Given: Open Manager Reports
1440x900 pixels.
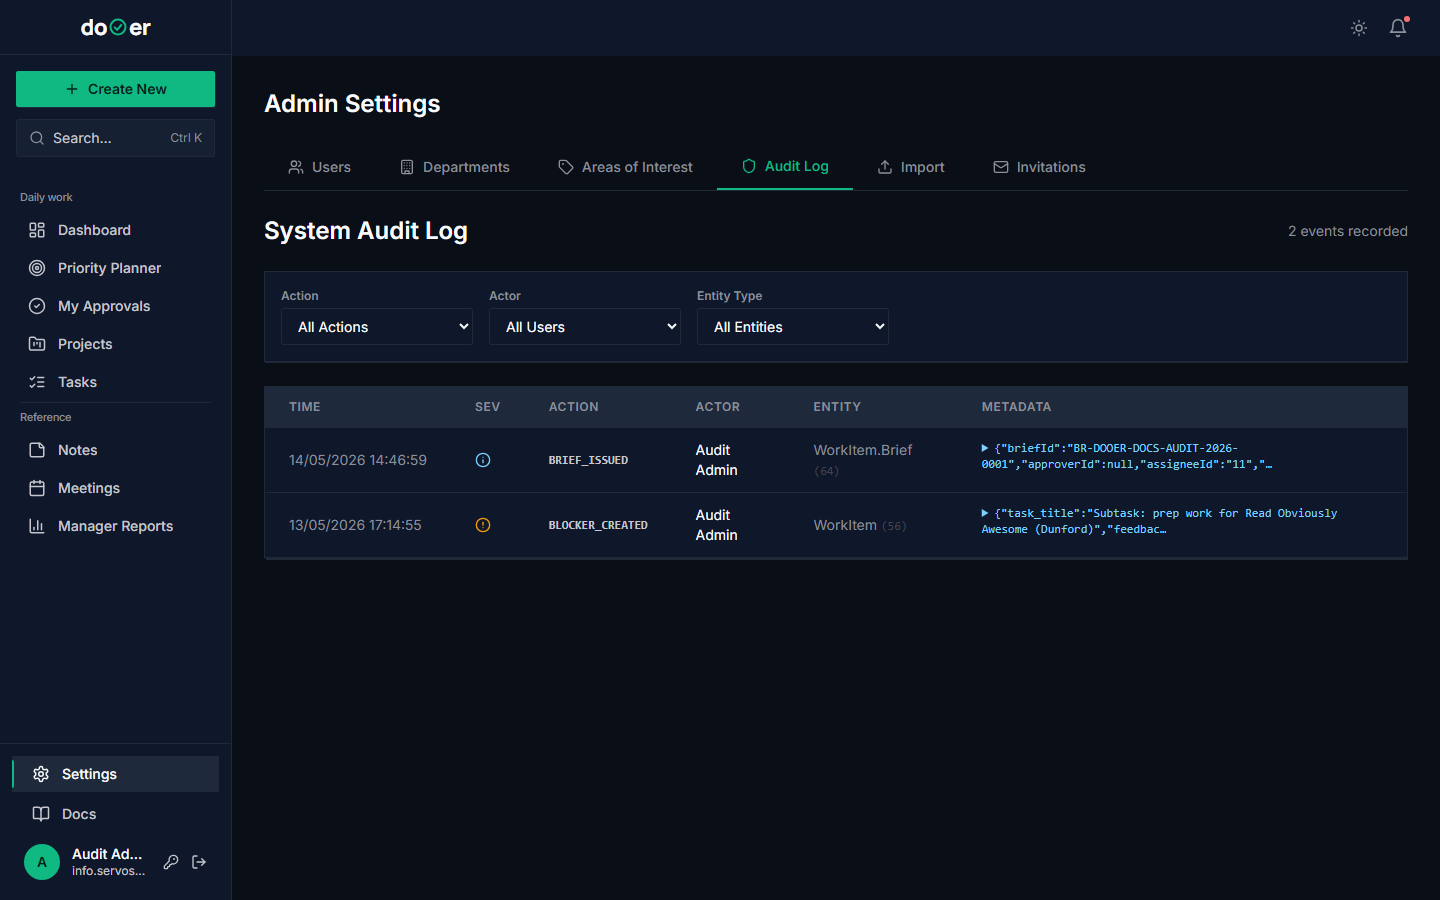Looking at the screenshot, I should 116,526.
